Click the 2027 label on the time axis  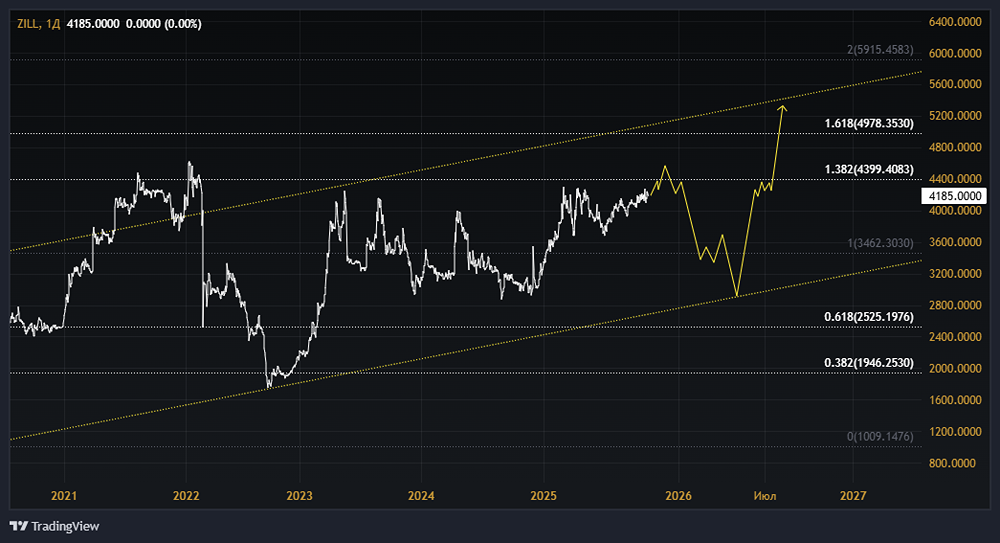tap(853, 496)
